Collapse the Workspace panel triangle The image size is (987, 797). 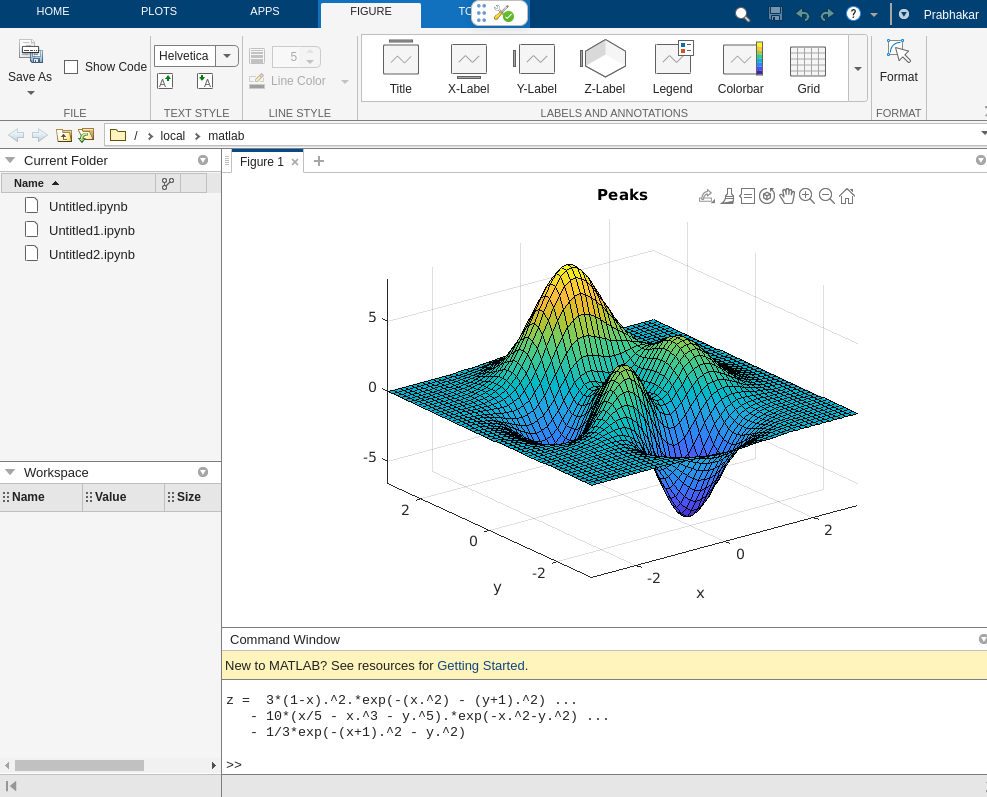pos(10,472)
